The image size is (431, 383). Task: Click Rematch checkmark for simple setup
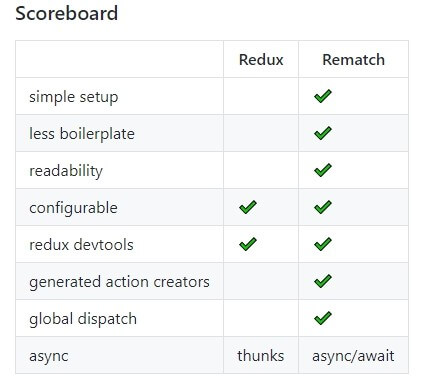[x=323, y=96]
